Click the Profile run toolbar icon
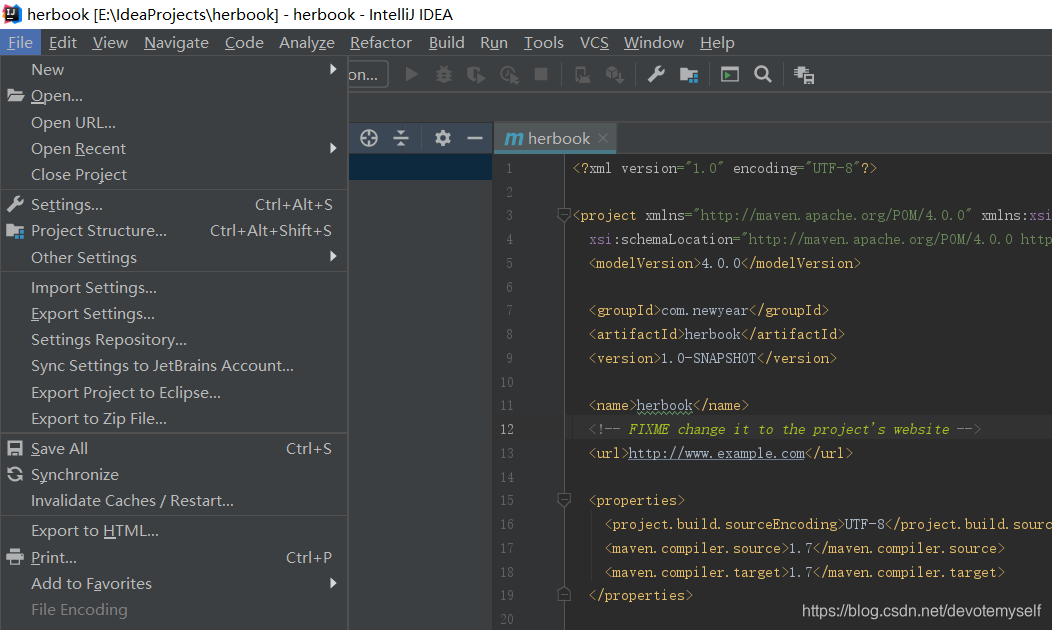The image size is (1052, 630). pyautogui.click(x=509, y=74)
